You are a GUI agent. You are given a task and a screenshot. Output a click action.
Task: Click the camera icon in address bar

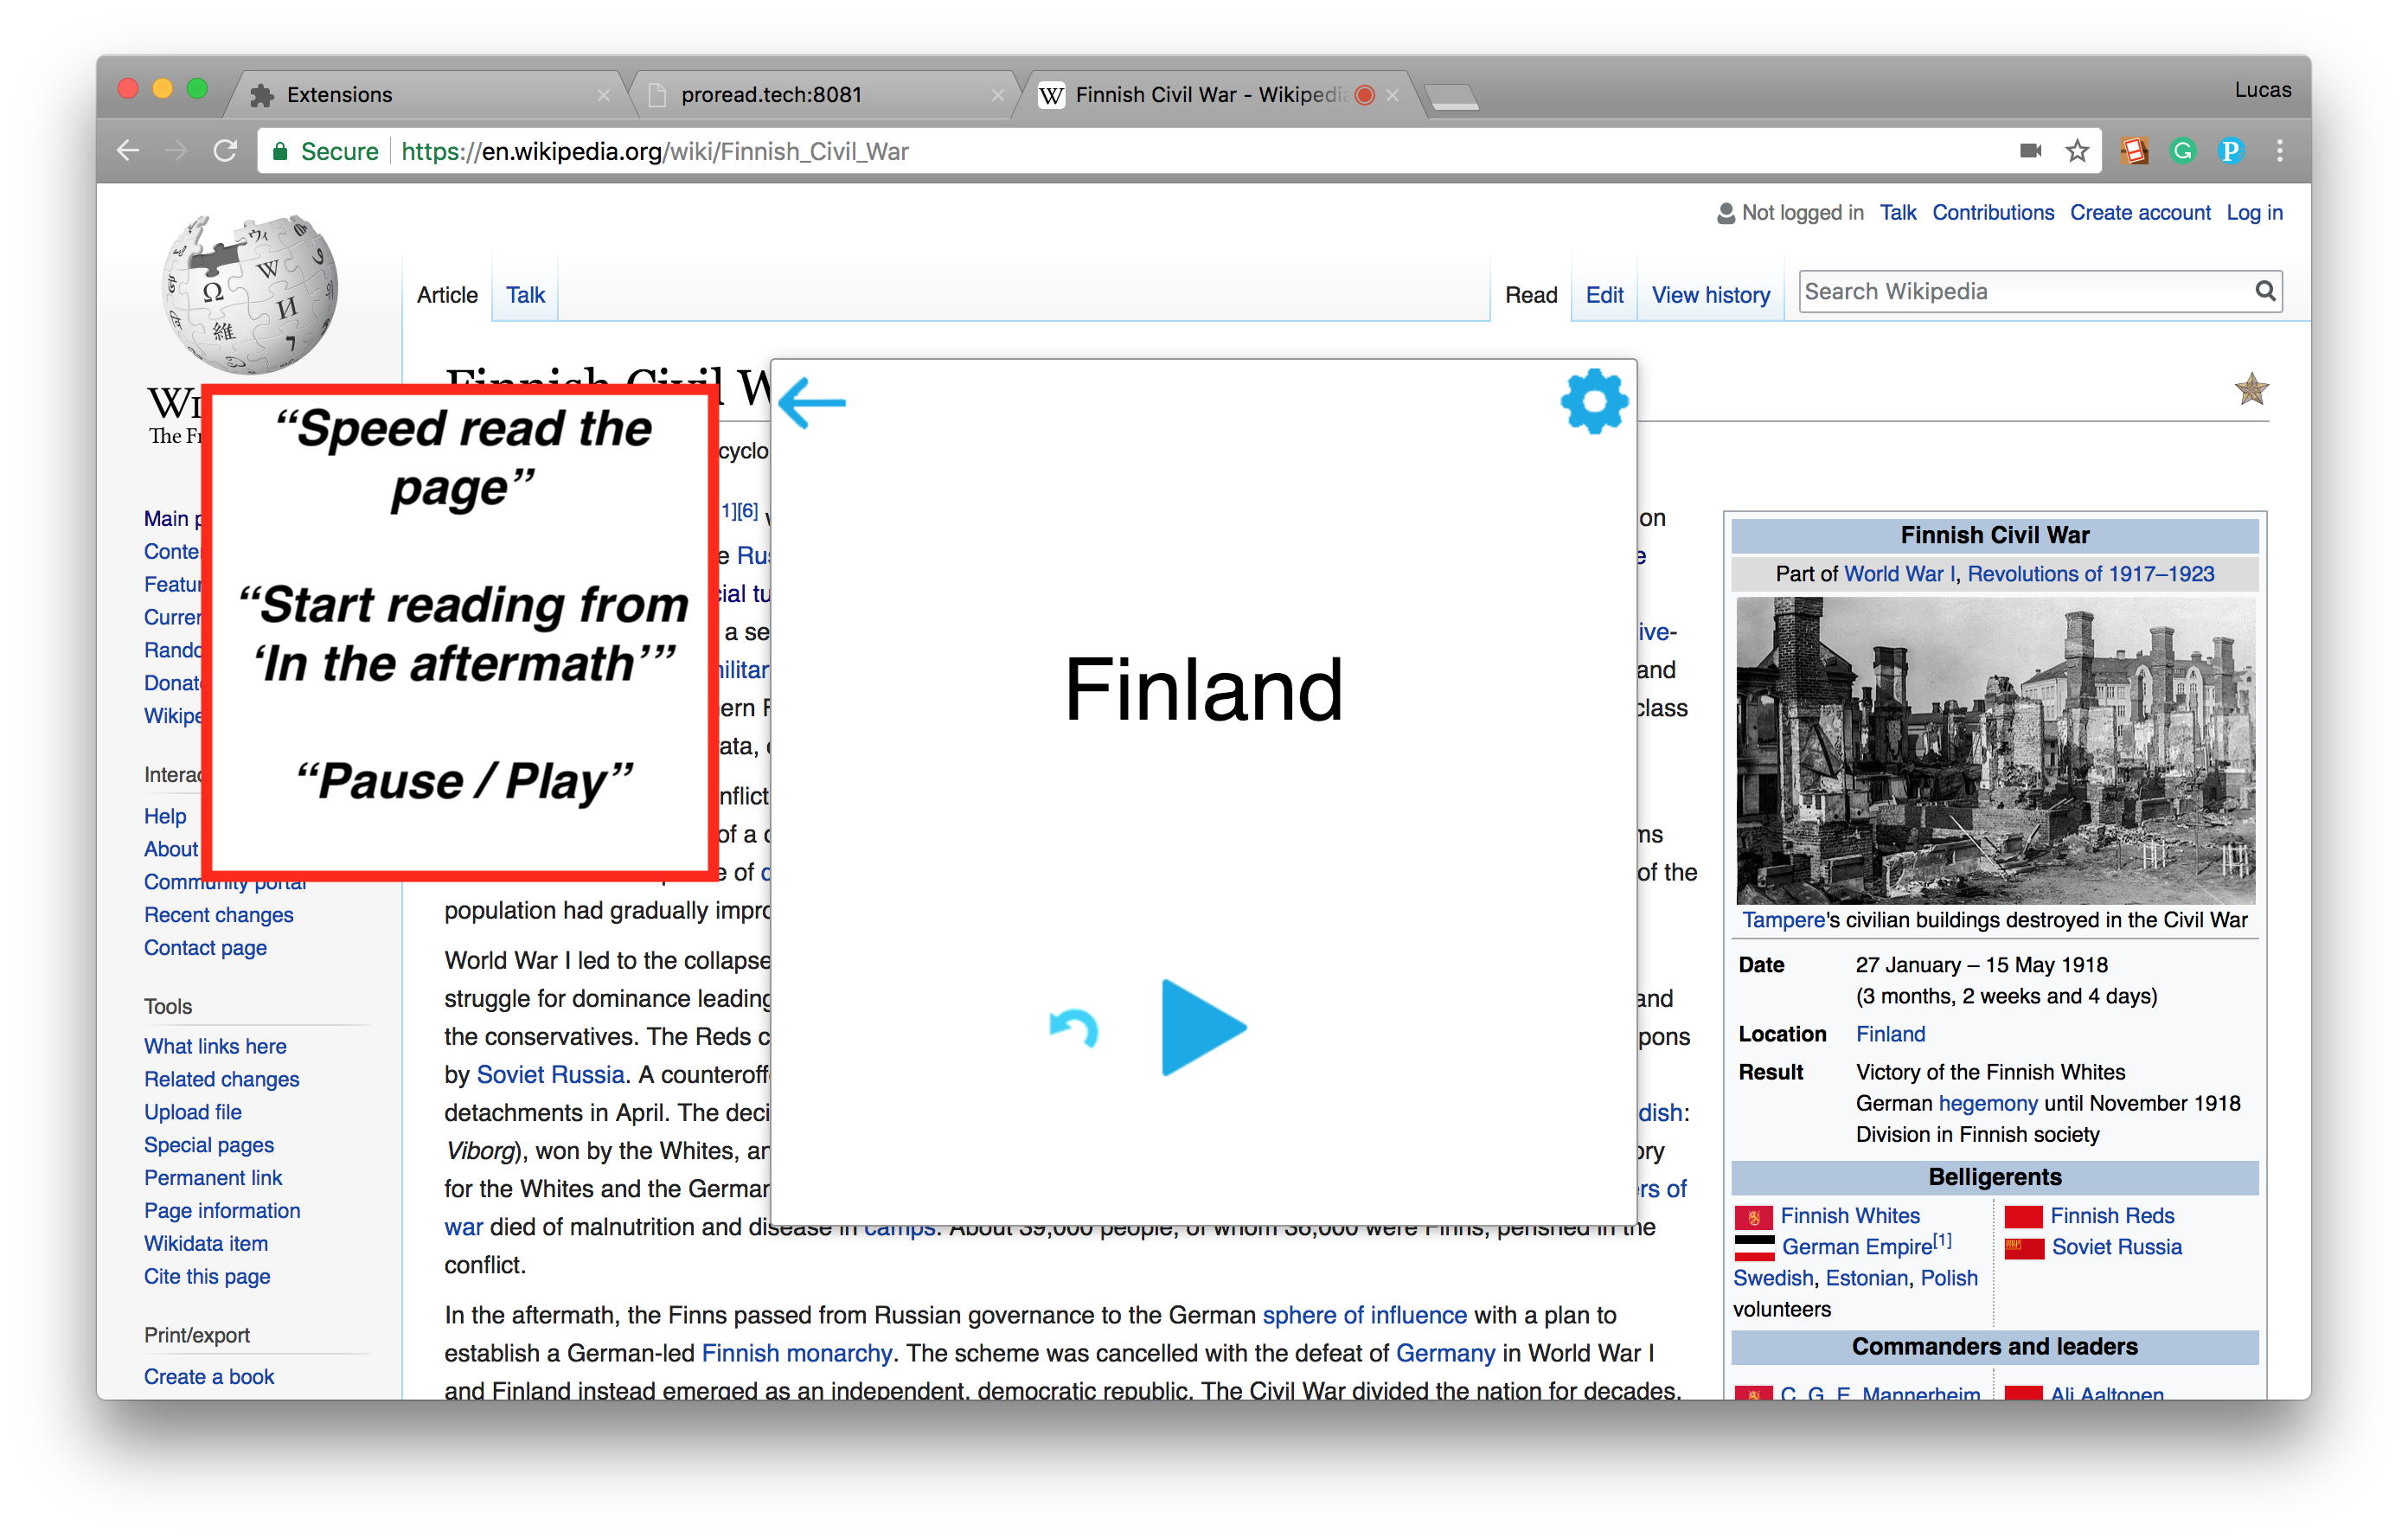click(2030, 151)
